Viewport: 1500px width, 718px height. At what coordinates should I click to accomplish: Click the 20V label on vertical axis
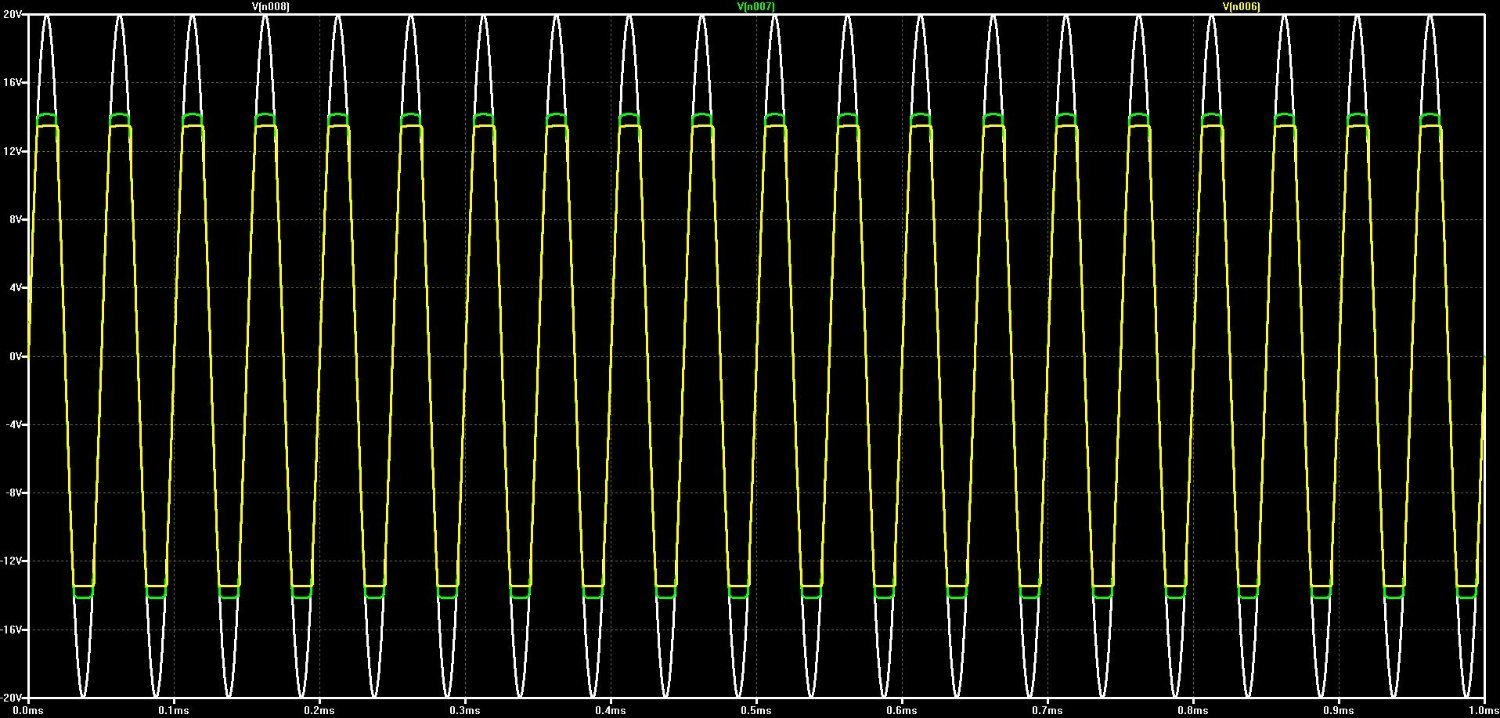pyautogui.click(x=12, y=17)
